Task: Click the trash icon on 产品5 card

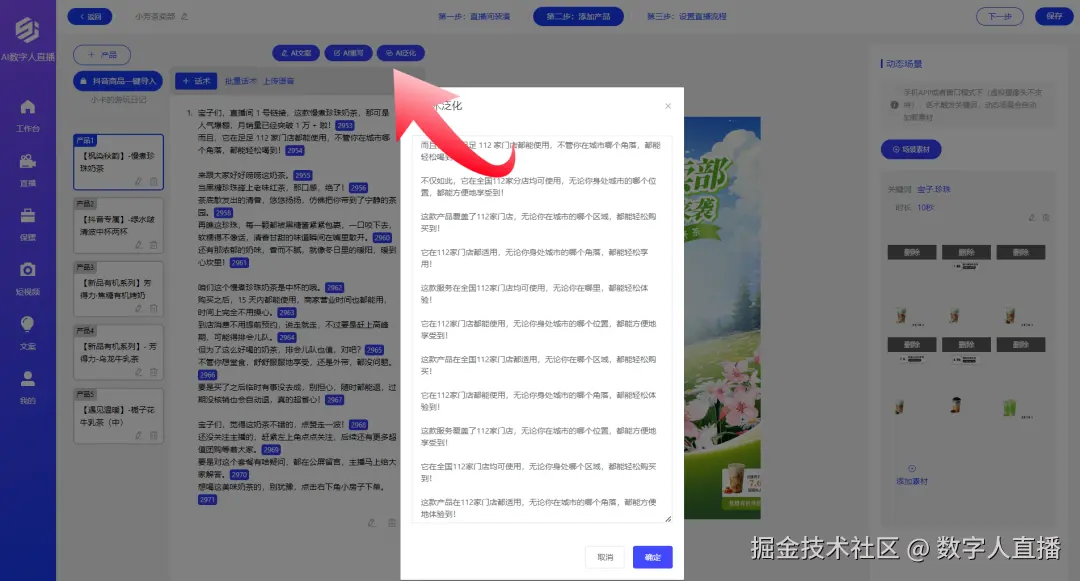Action: [x=154, y=436]
